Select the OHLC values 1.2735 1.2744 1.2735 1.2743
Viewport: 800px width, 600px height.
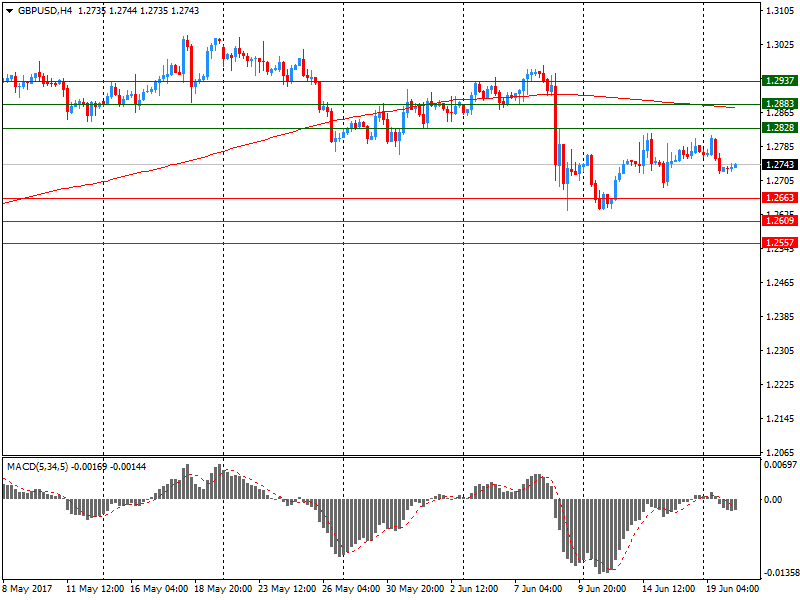138,11
